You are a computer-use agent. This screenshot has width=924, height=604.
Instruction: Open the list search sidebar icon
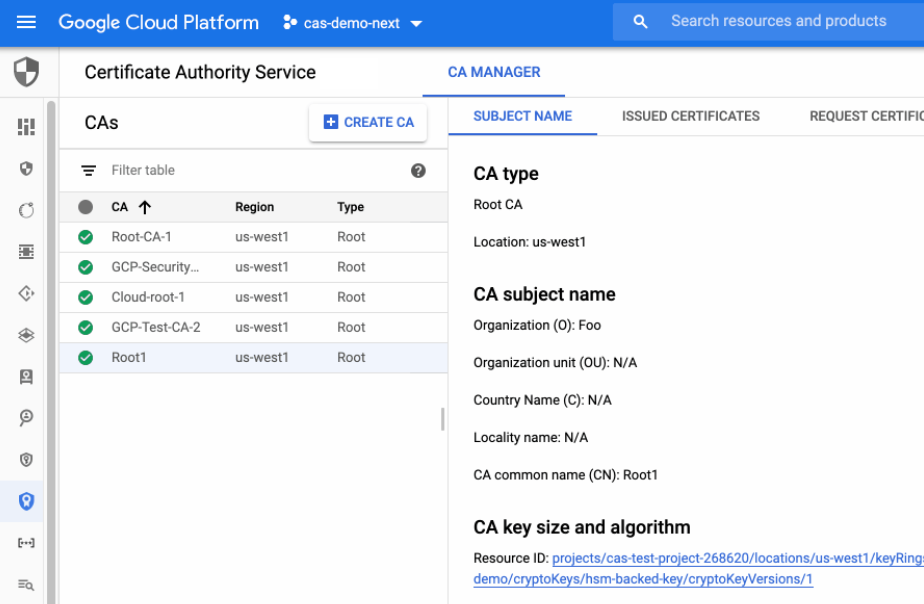point(26,585)
